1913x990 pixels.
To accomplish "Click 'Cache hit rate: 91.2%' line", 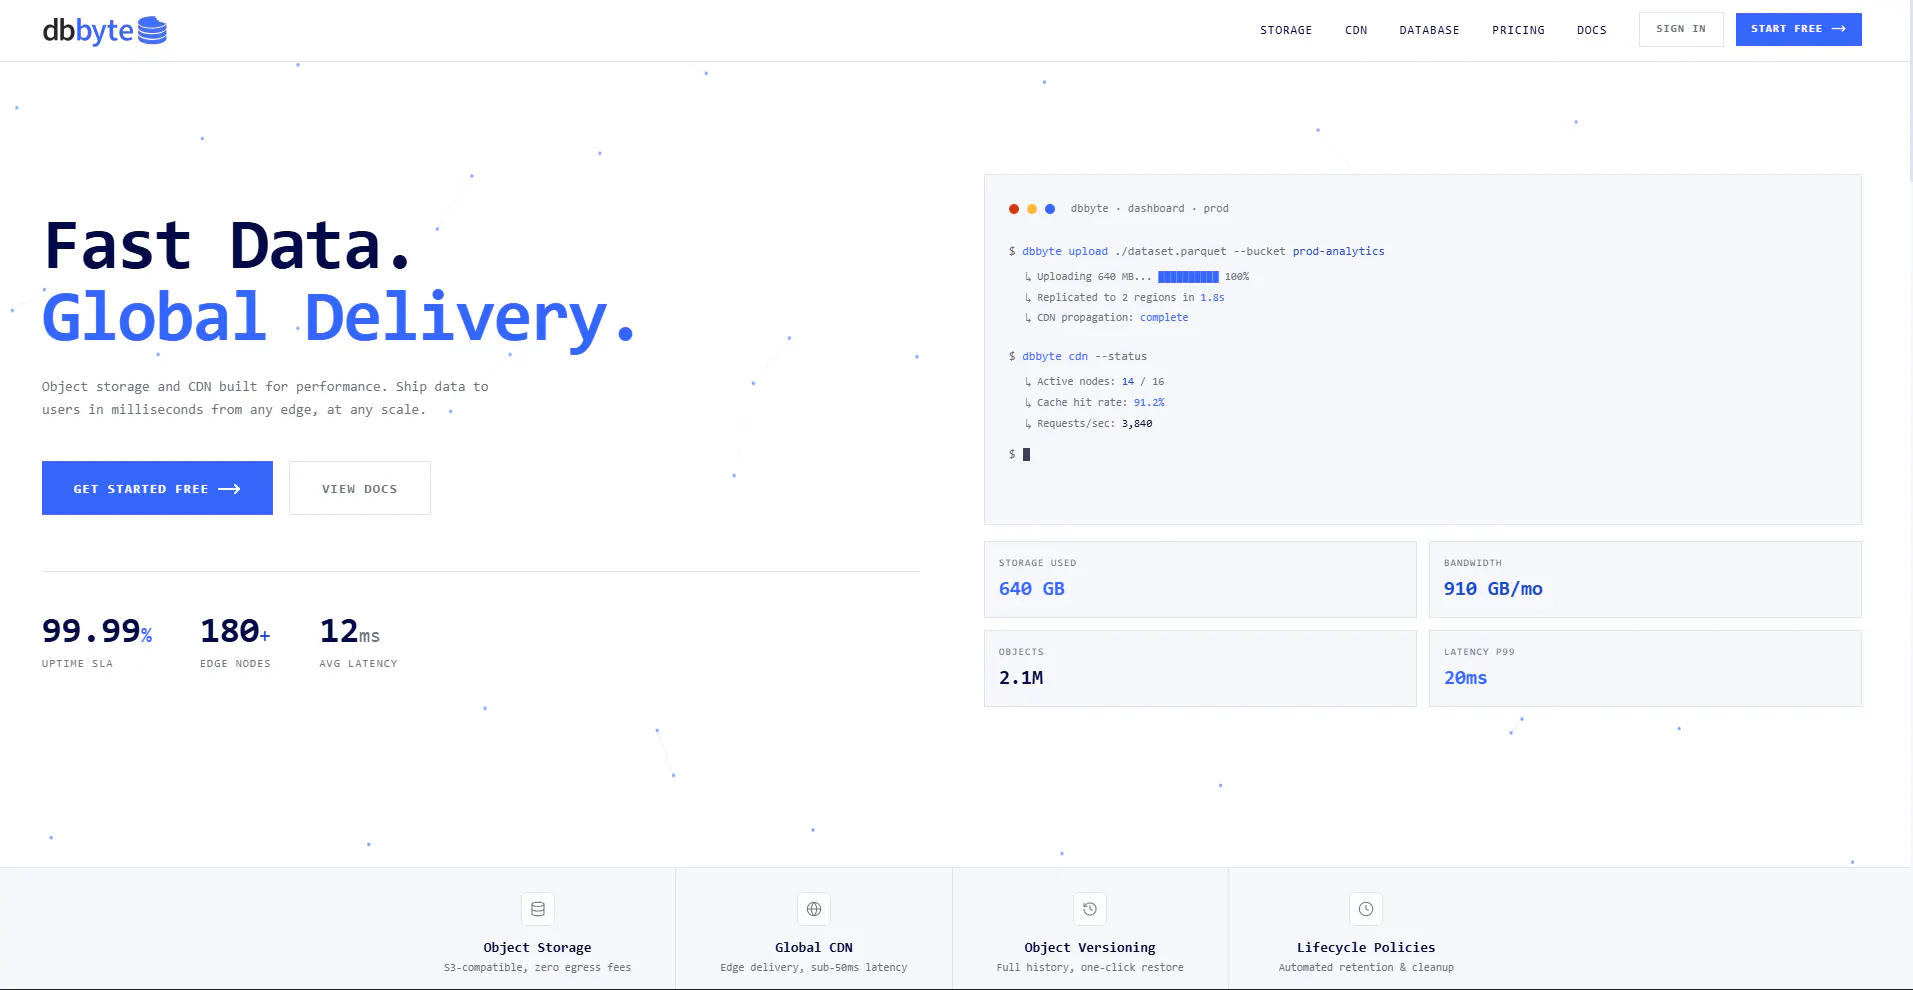I will (x=1095, y=402).
